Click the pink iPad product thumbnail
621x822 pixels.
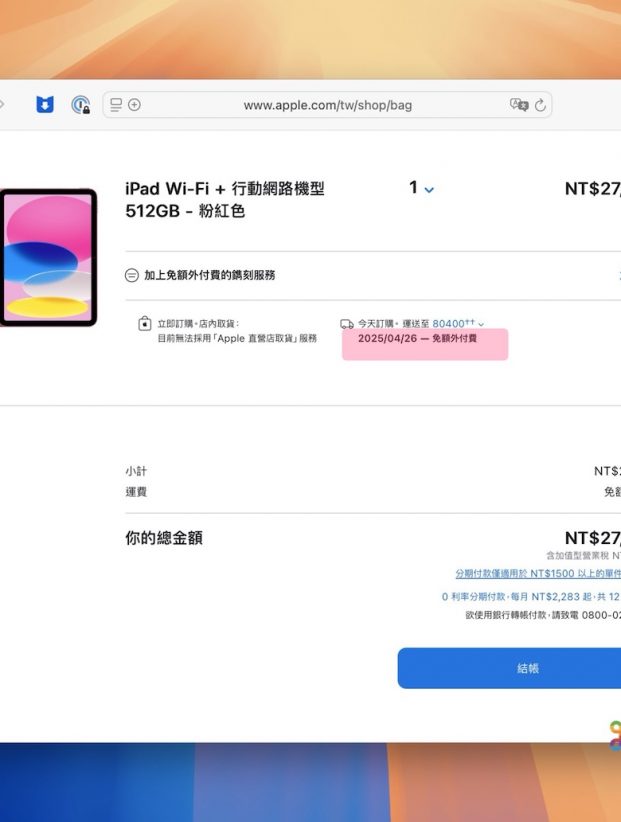tap(47, 257)
